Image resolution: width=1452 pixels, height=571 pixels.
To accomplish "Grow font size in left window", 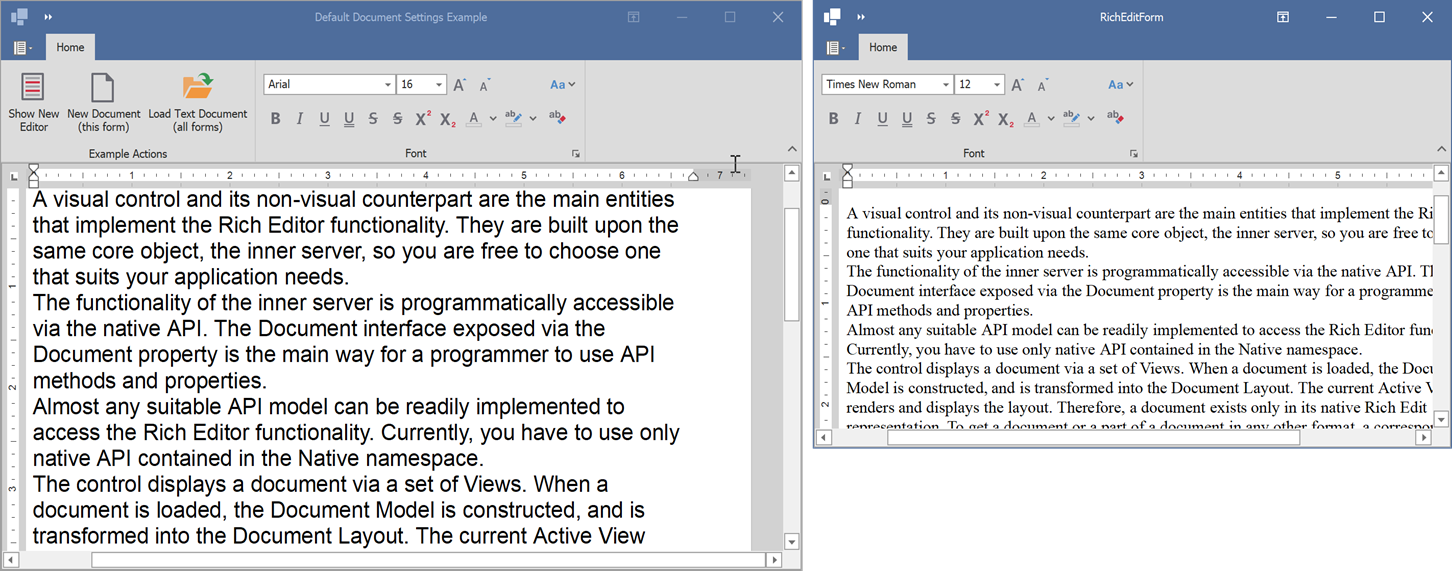I will point(459,85).
